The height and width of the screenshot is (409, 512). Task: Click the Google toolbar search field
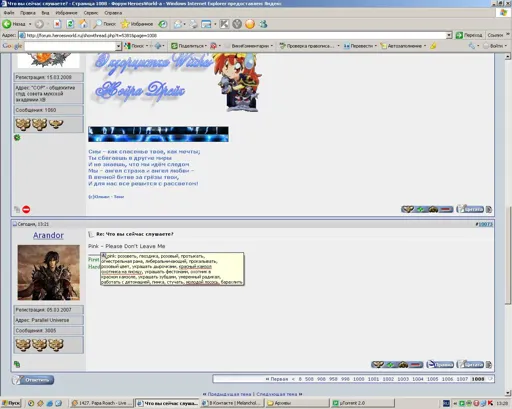(x=70, y=46)
